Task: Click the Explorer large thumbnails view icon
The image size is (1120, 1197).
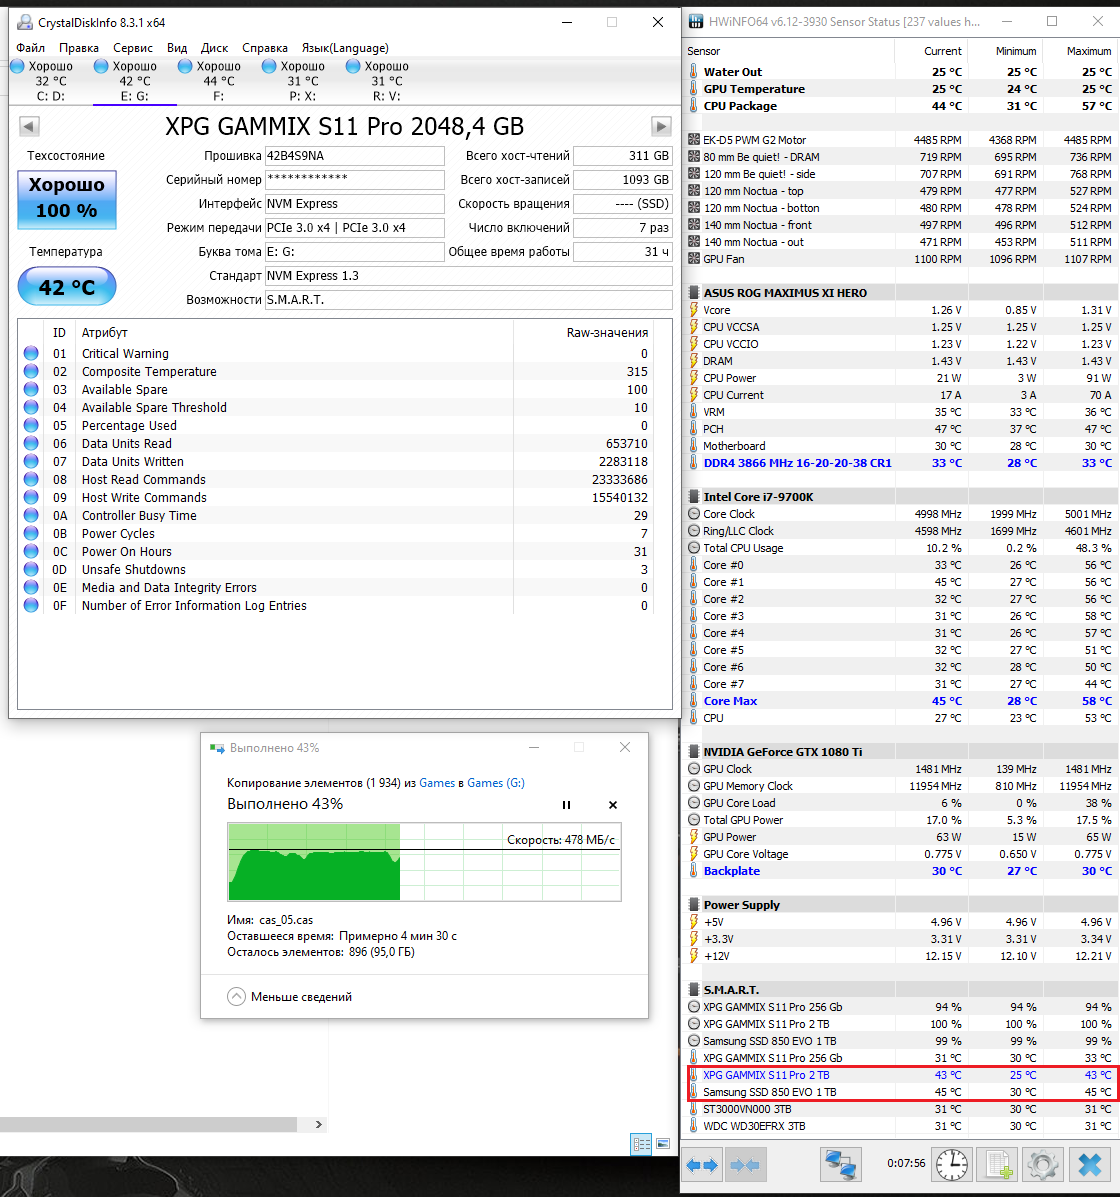Action: 663,1144
